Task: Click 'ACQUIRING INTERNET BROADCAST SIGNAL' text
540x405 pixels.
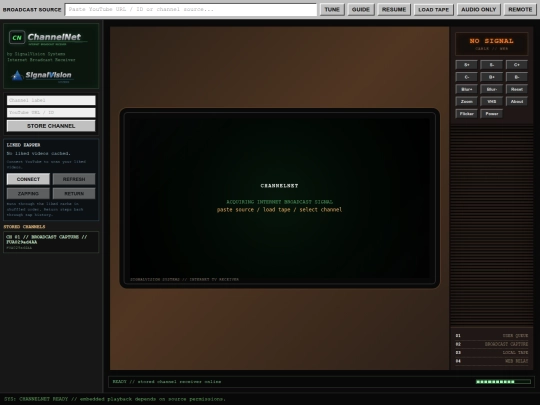Action: click(x=279, y=202)
